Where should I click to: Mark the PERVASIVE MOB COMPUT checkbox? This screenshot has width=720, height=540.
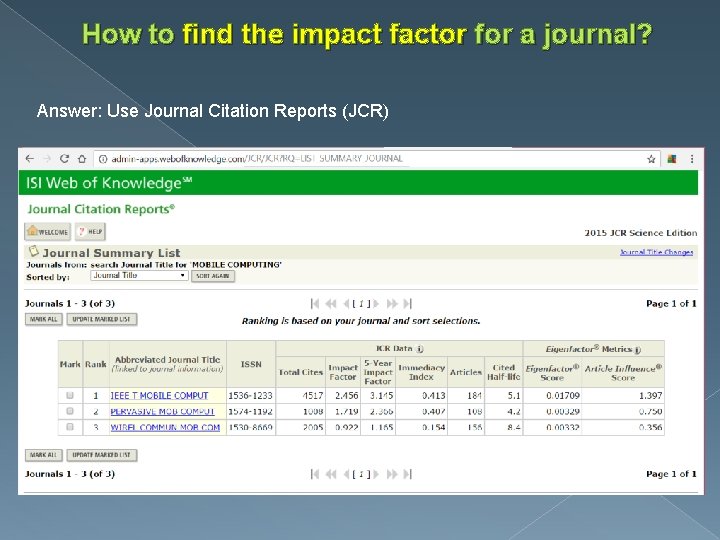[70, 411]
